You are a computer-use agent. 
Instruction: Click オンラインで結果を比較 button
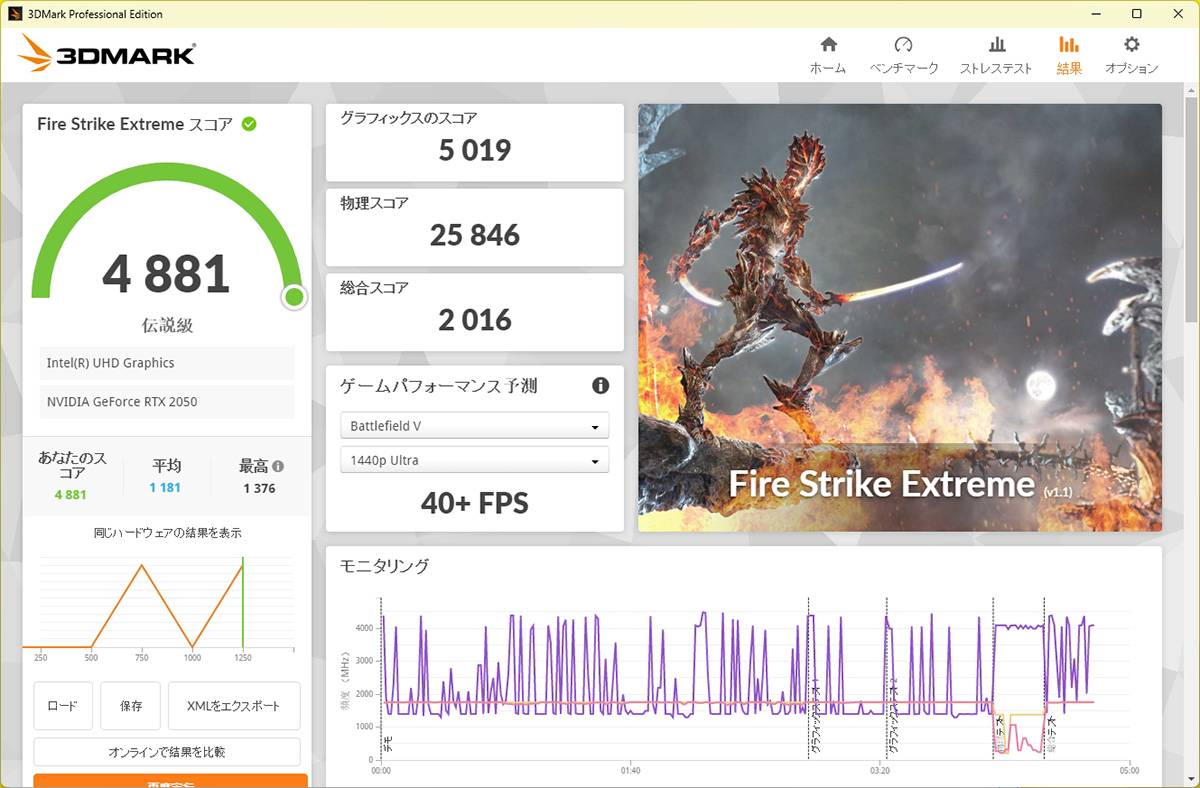[x=166, y=752]
